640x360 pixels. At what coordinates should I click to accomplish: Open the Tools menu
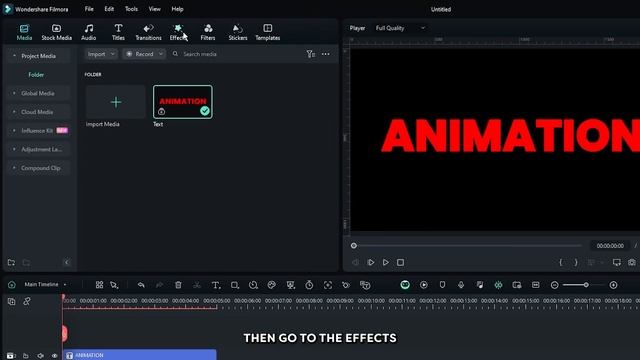click(131, 9)
